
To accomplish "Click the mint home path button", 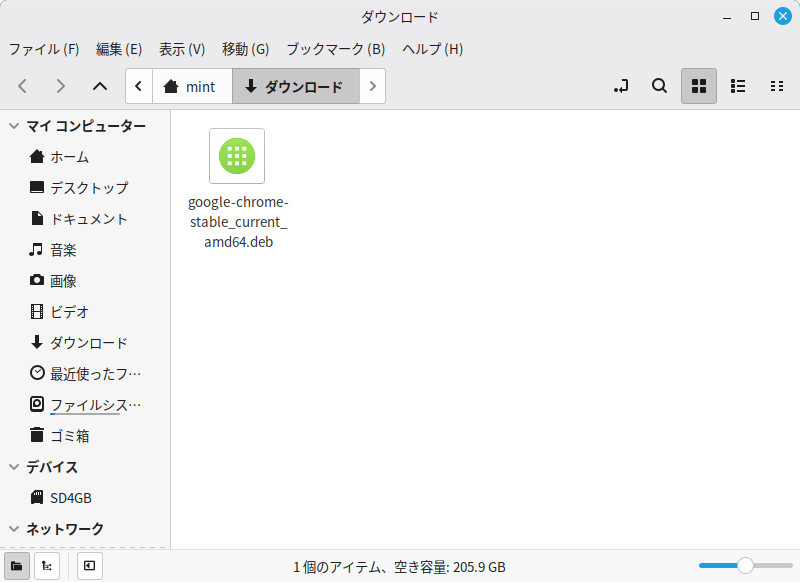I will coord(191,86).
